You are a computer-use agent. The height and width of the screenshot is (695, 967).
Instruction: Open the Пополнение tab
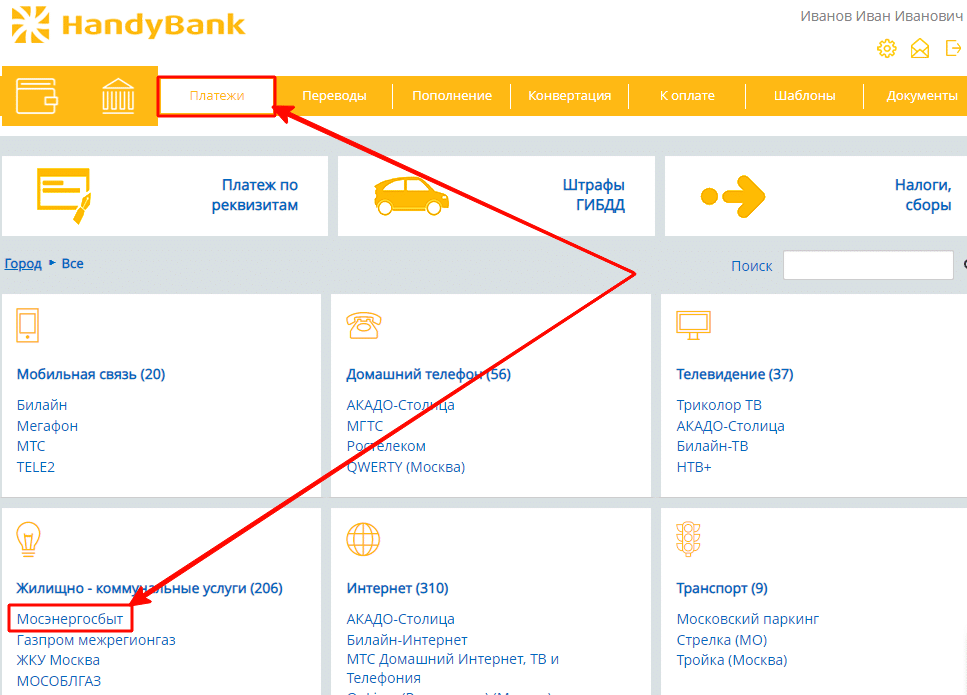point(452,96)
